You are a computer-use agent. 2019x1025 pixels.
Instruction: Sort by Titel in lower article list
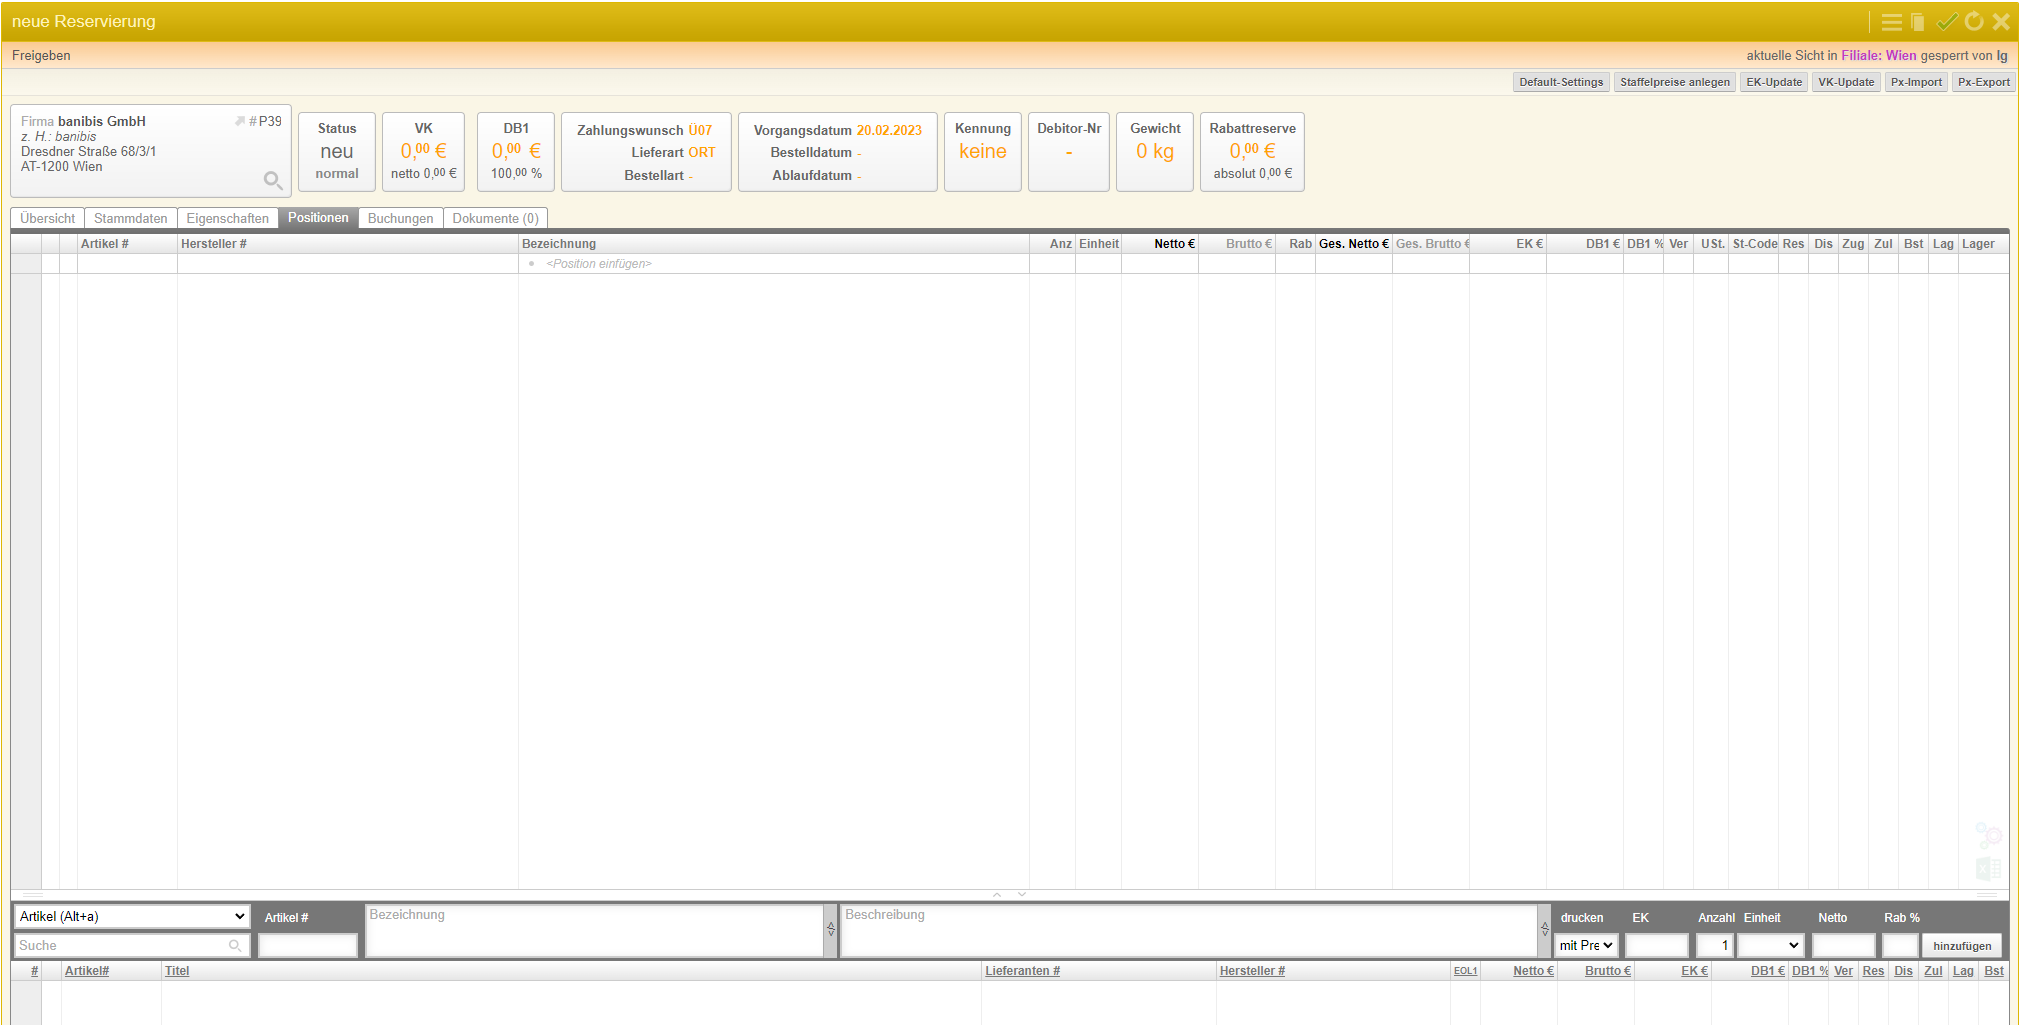click(x=177, y=971)
